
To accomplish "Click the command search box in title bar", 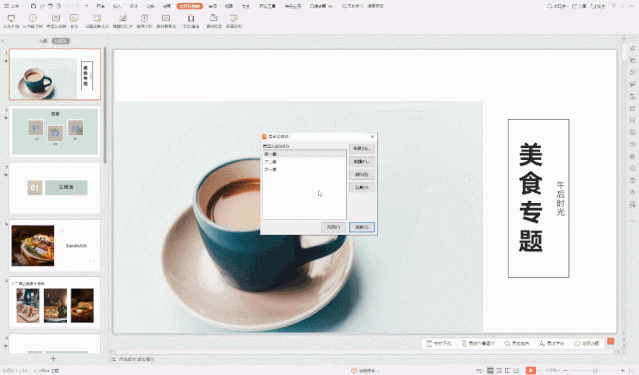I will coord(363,6).
